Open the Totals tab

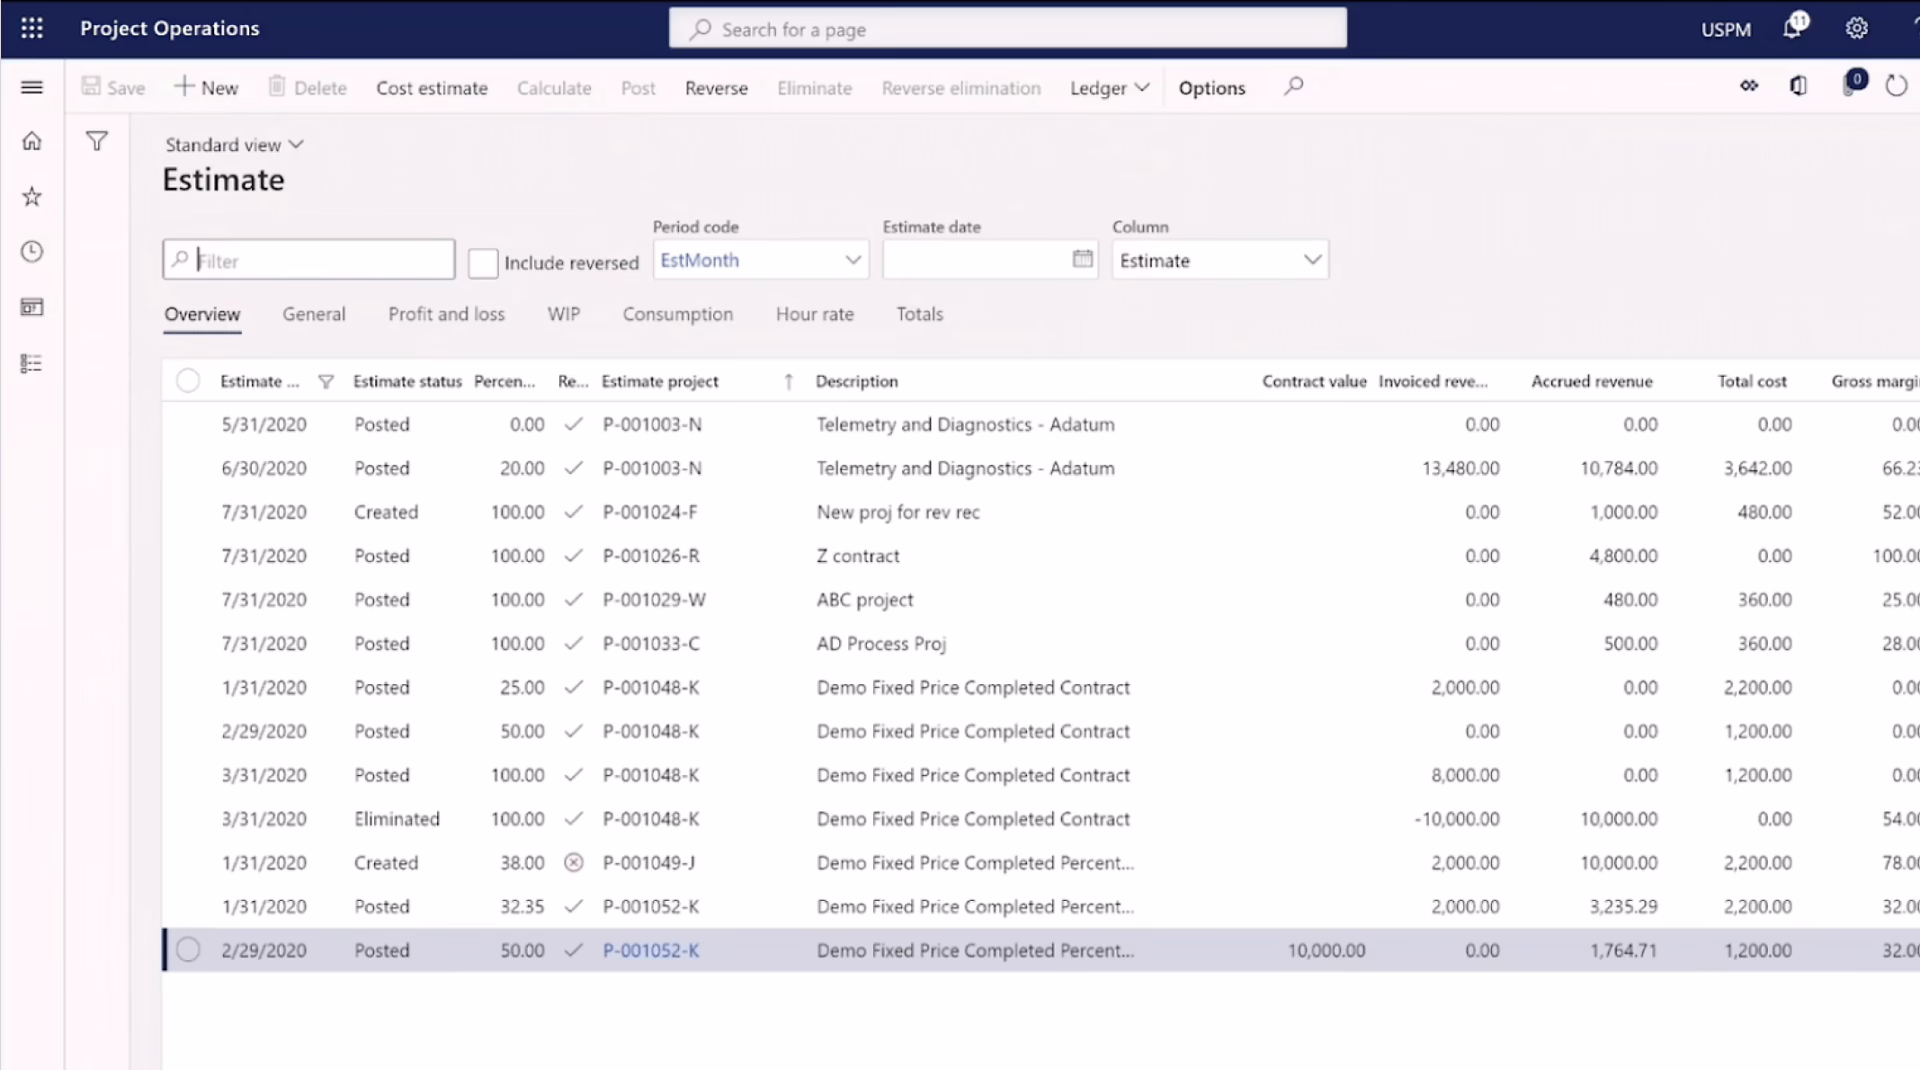[x=920, y=314]
